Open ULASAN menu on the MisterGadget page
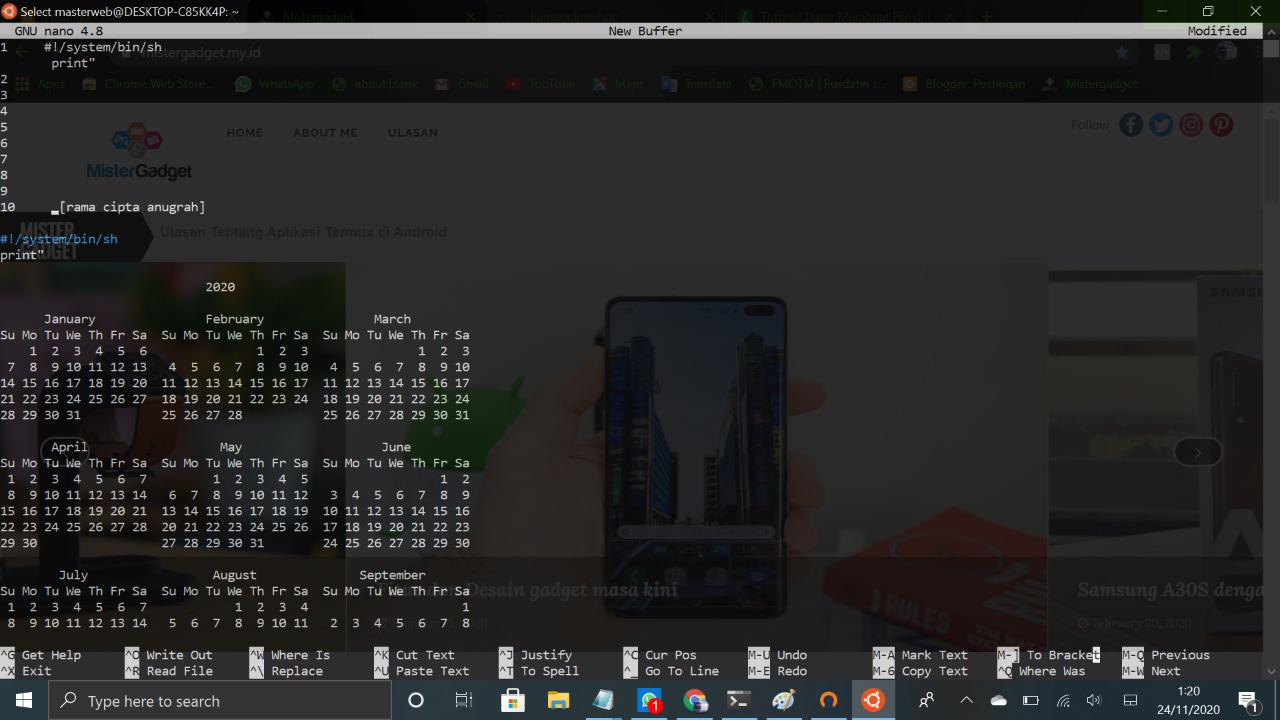 (x=413, y=132)
